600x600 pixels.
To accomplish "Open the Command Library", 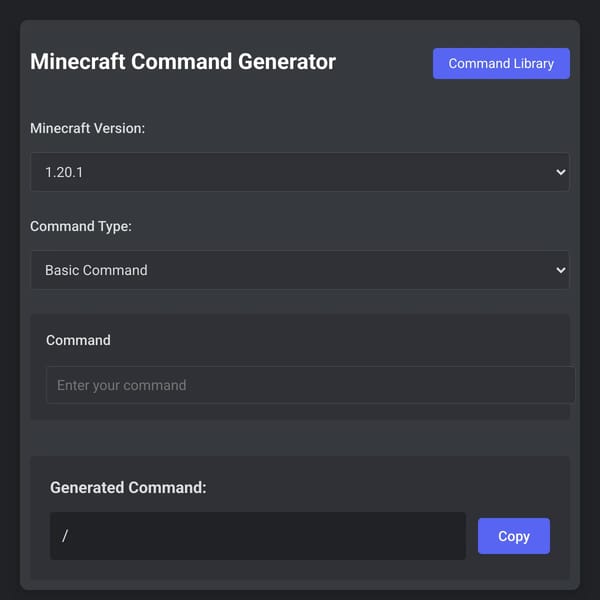I will (501, 64).
